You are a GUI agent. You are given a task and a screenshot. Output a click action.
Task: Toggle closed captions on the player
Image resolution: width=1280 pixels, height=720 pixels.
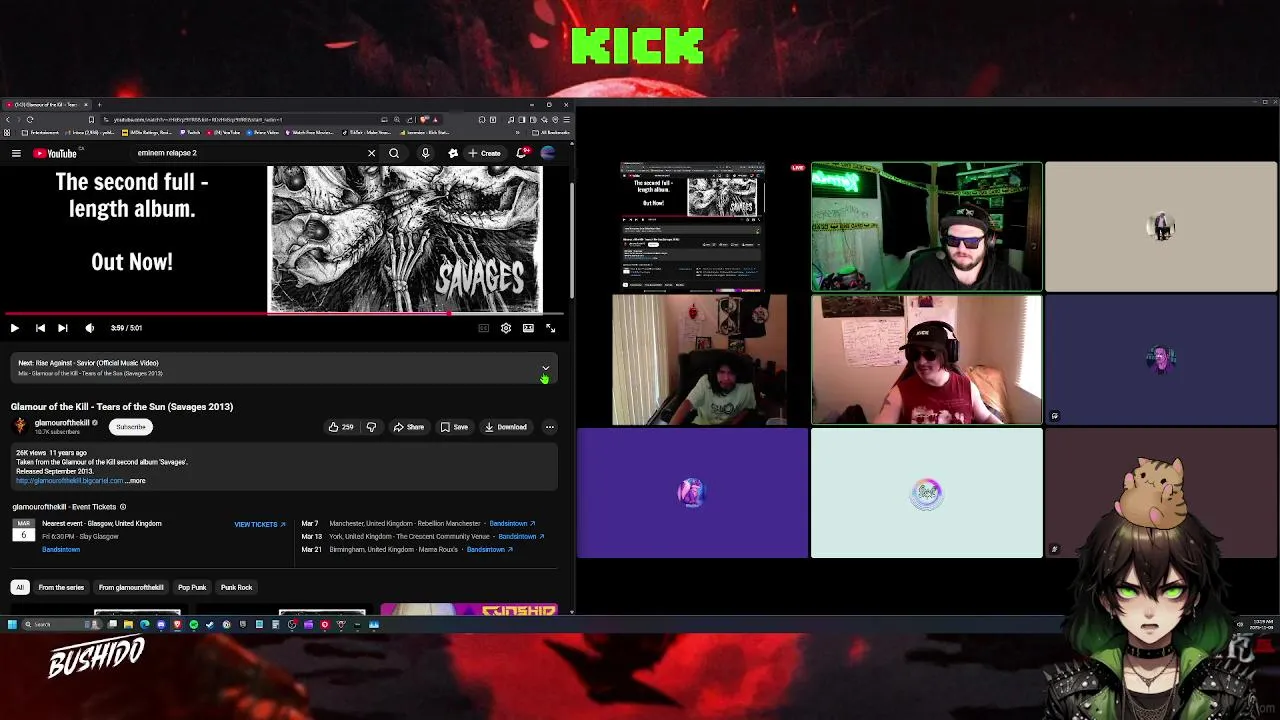click(484, 328)
